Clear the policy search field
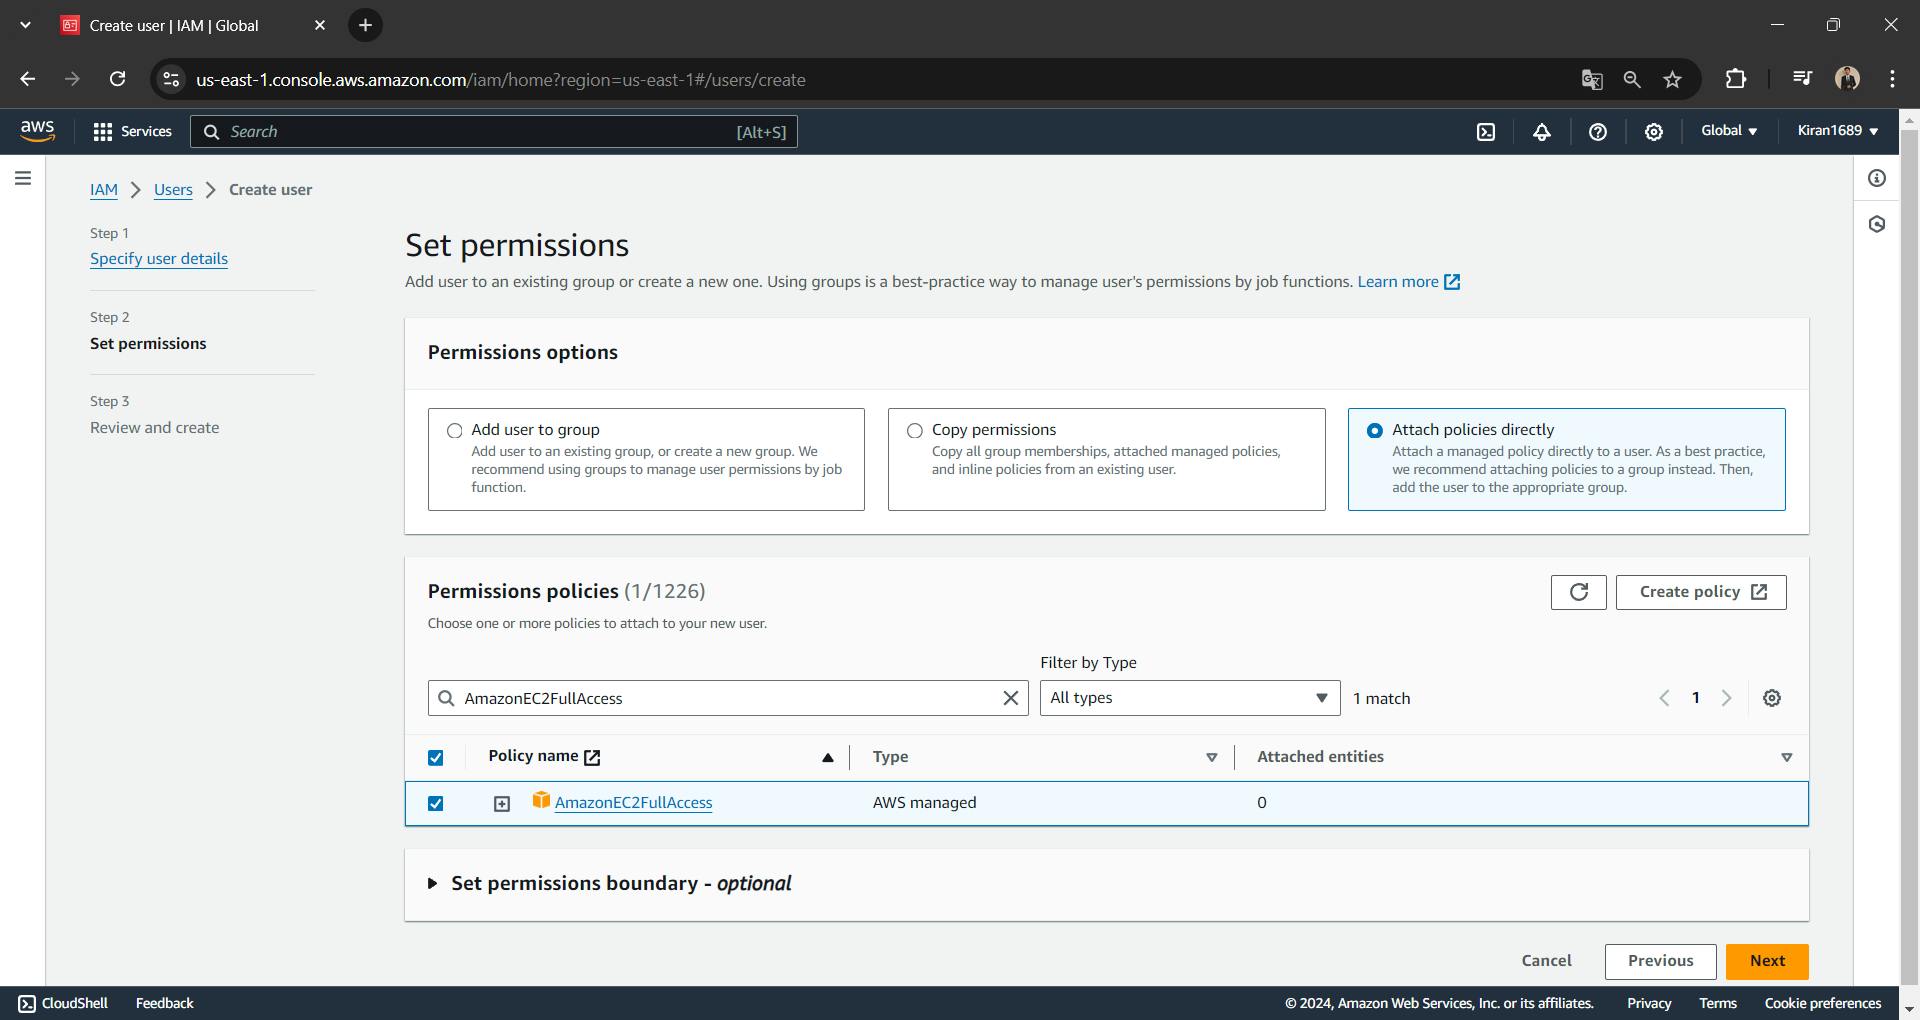The width and height of the screenshot is (1920, 1020). pos(1011,698)
